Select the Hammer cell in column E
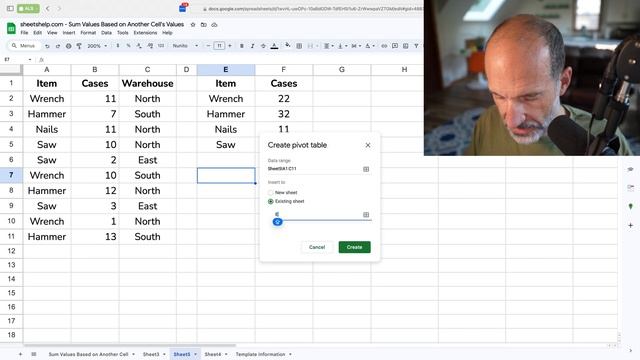This screenshot has height=360, width=640. click(x=226, y=114)
